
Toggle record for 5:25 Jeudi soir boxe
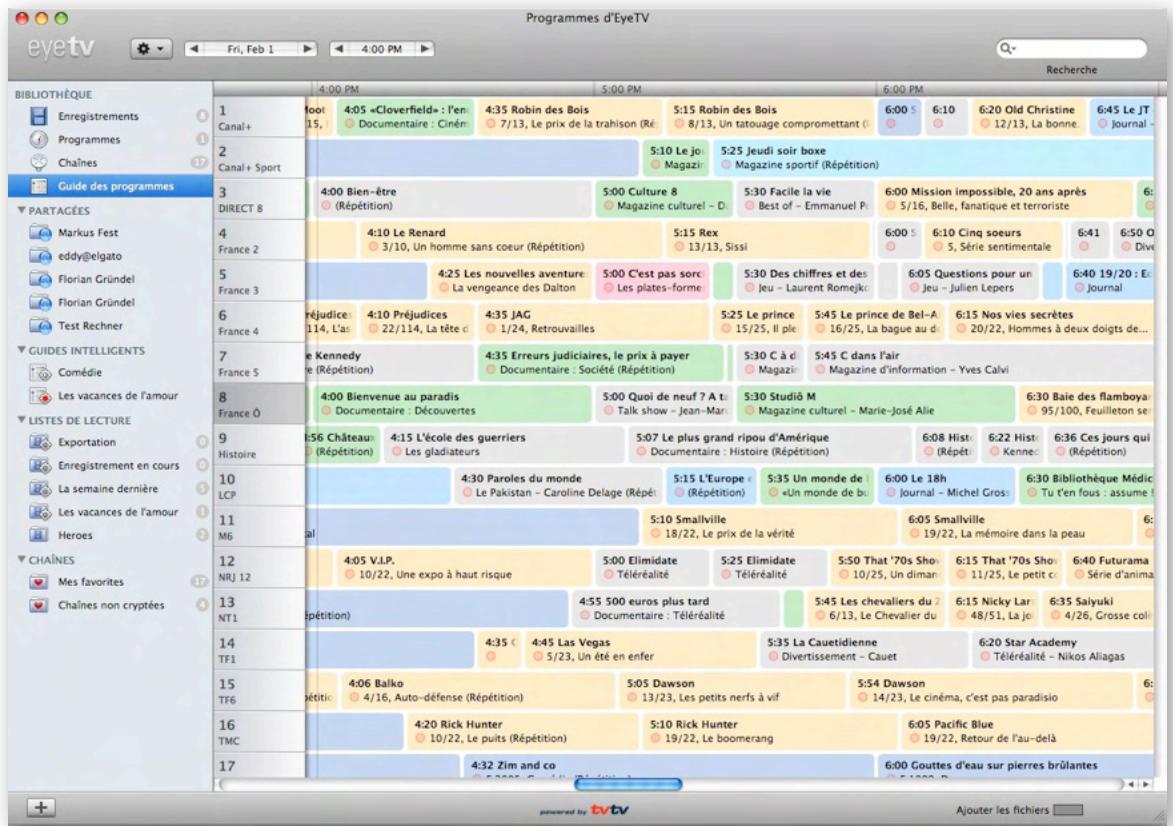(726, 165)
